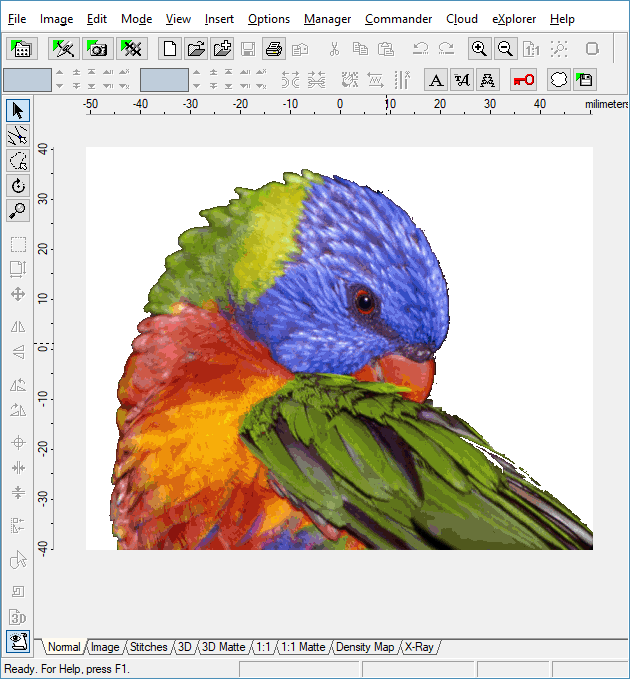Viewport: 630px width, 679px height.
Task: Create a new document with blank page icon
Action: tap(171, 48)
